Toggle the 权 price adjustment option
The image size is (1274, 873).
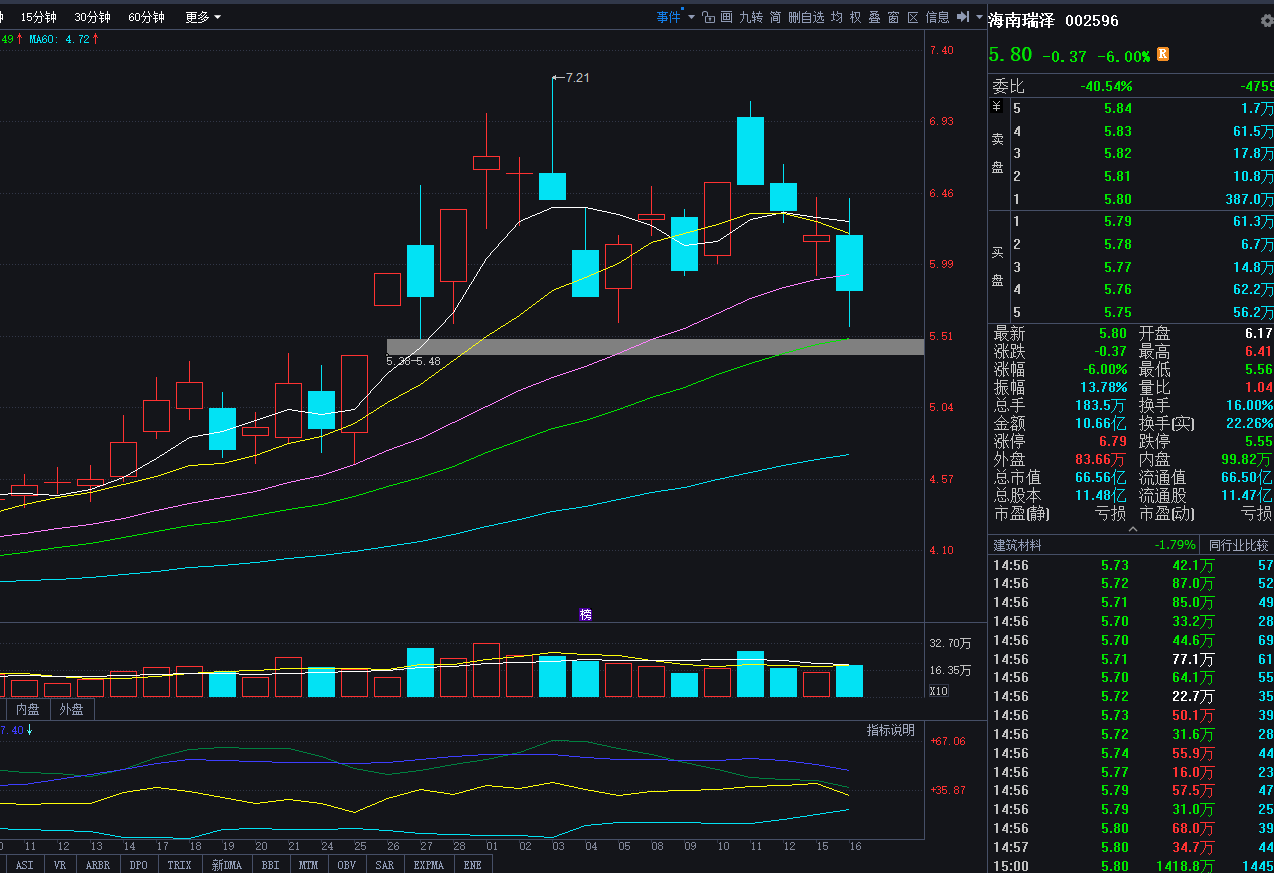[x=855, y=17]
